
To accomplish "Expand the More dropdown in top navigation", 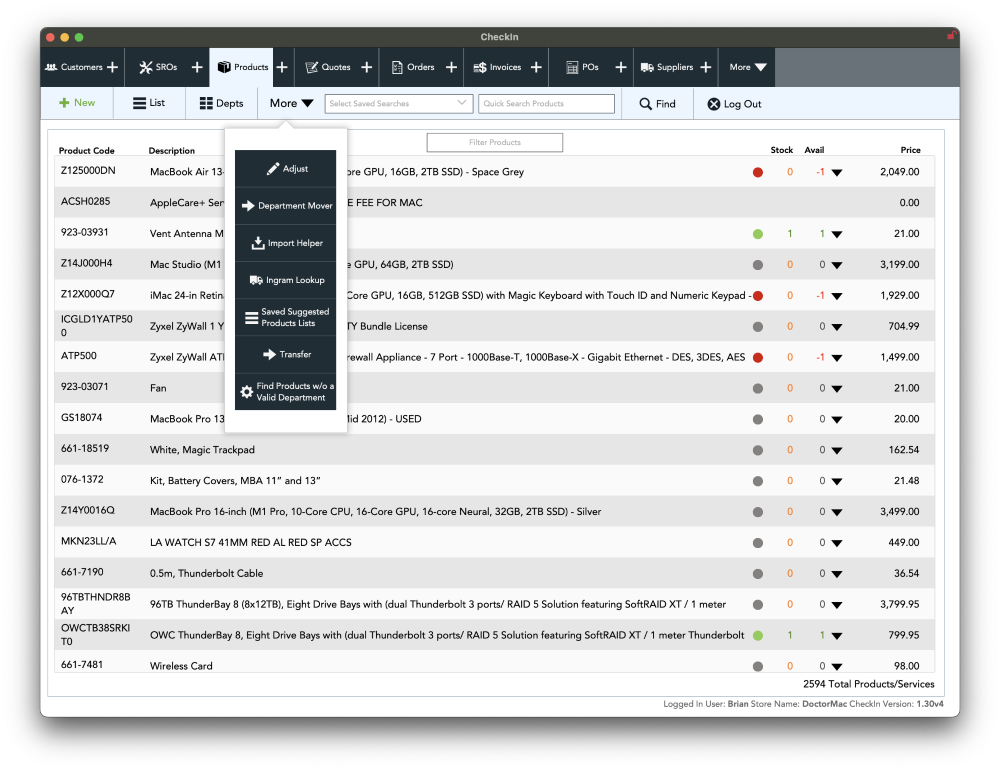I will pos(747,68).
